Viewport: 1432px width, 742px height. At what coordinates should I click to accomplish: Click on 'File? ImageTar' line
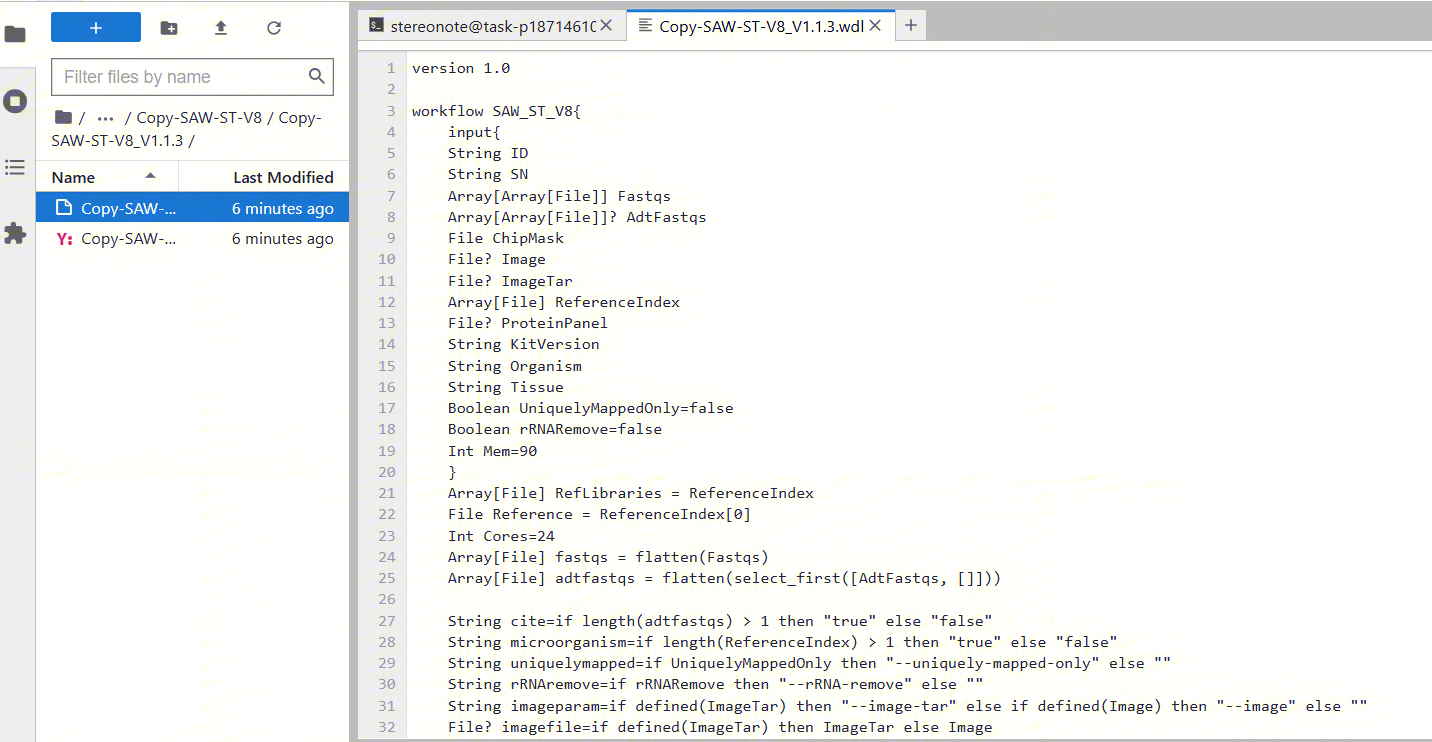[510, 281]
